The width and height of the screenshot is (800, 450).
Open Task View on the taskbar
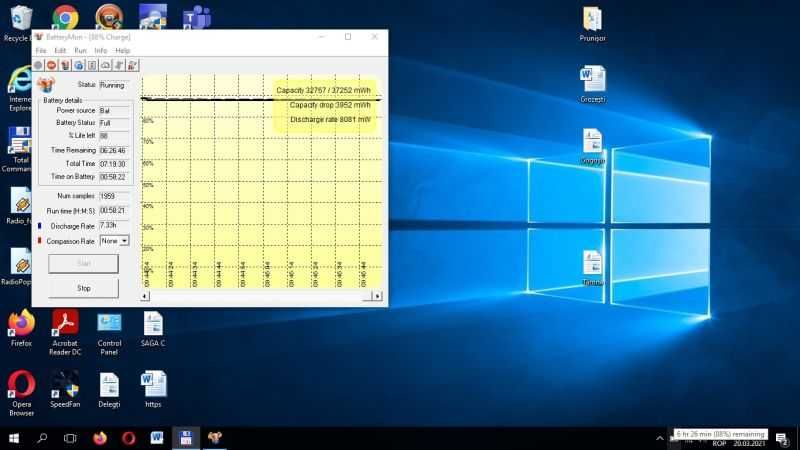tap(70, 438)
